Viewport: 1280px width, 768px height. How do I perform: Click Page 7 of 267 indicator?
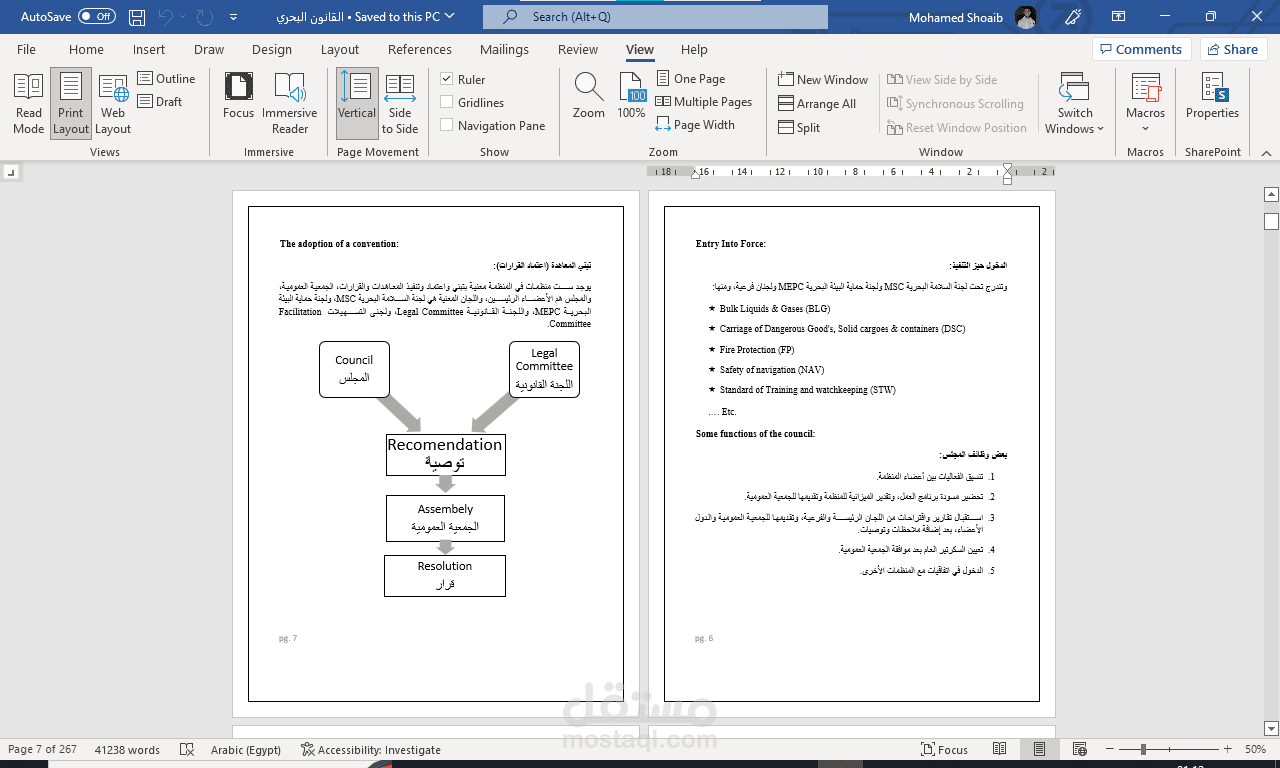42,749
